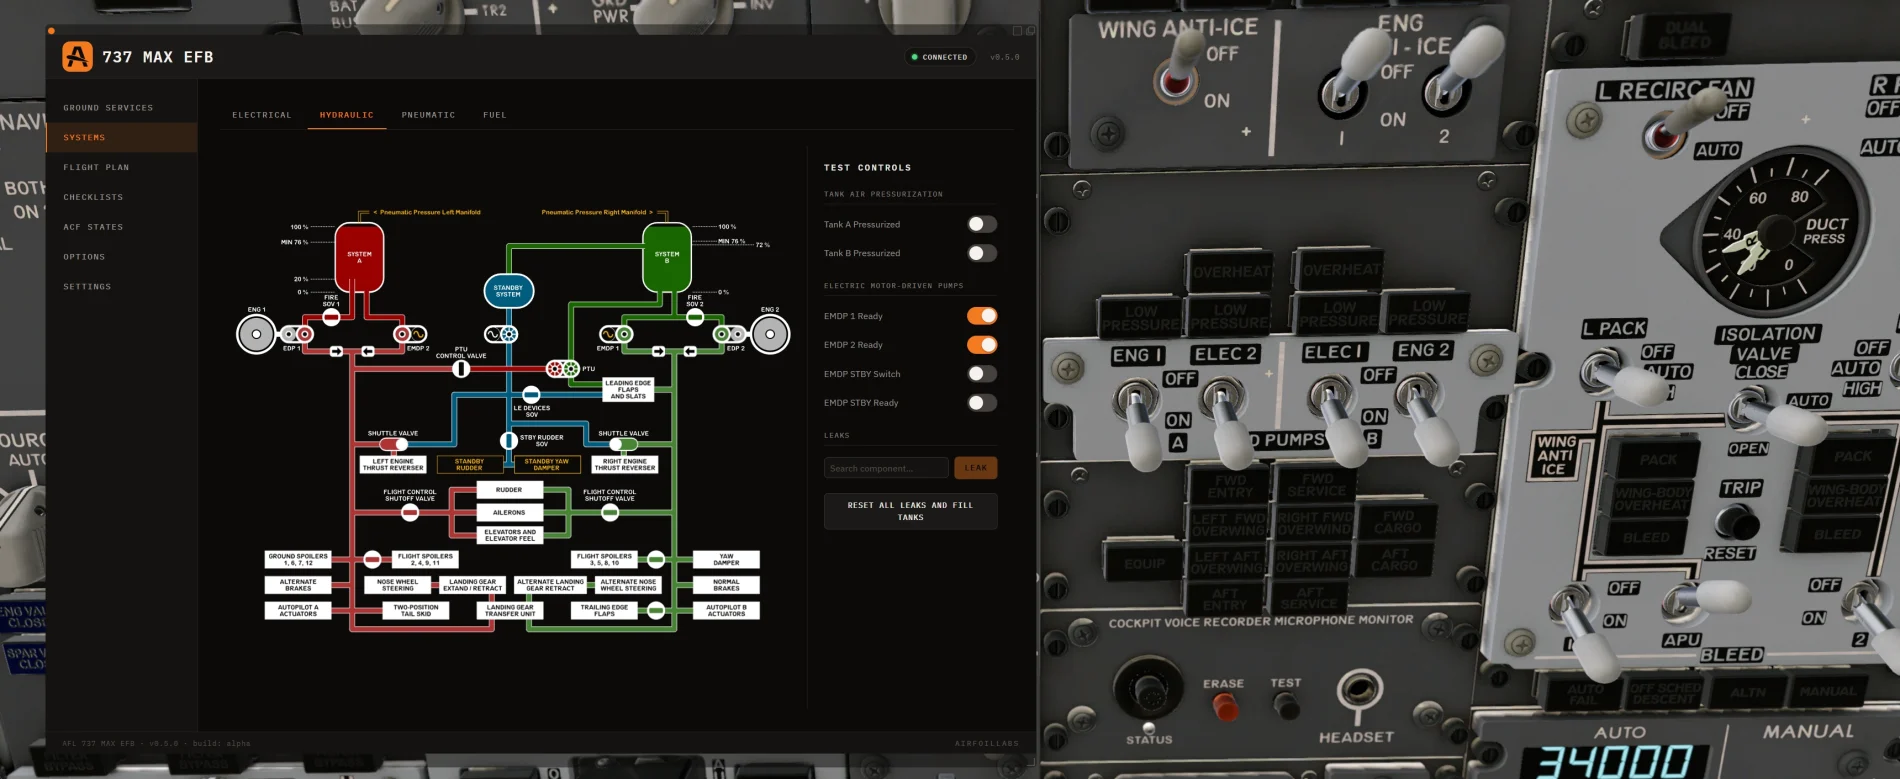1900x779 pixels.
Task: Click the red Flight Control Shutoff Valve
Action: [410, 513]
